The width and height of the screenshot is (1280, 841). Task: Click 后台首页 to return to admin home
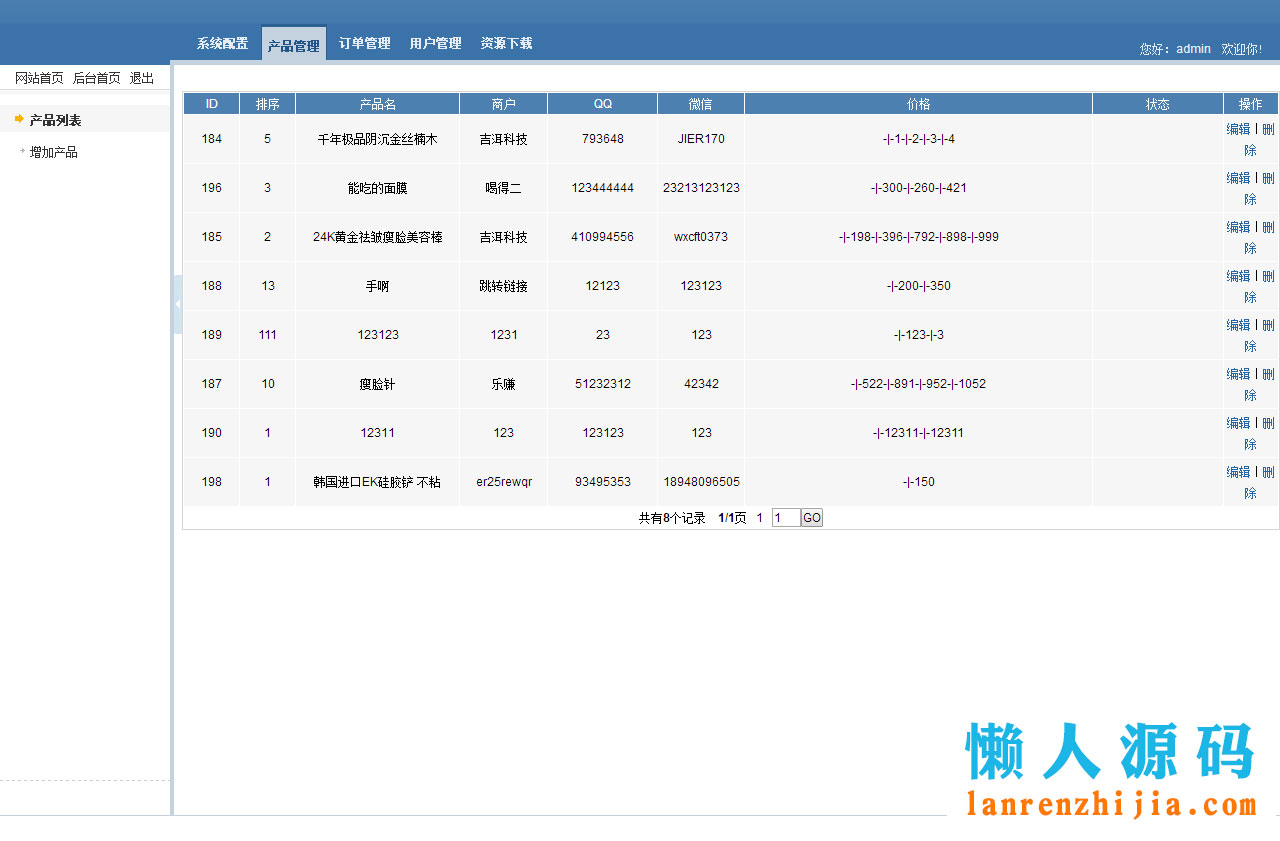click(x=95, y=77)
